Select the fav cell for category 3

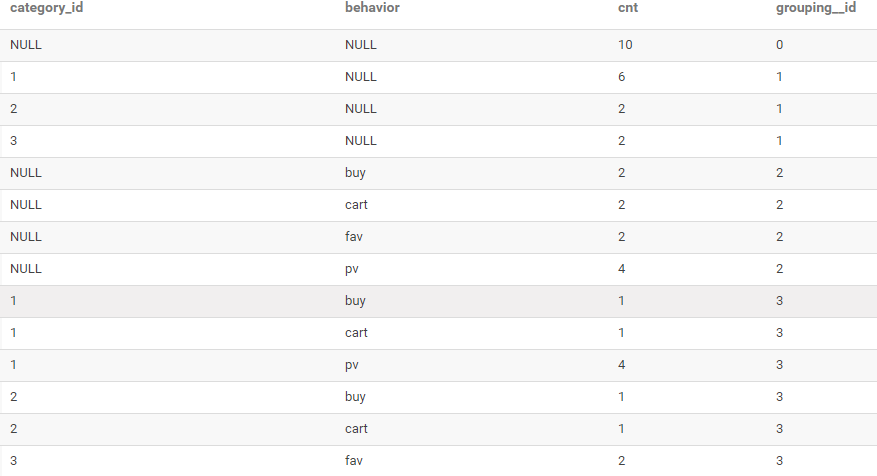pyautogui.click(x=353, y=461)
